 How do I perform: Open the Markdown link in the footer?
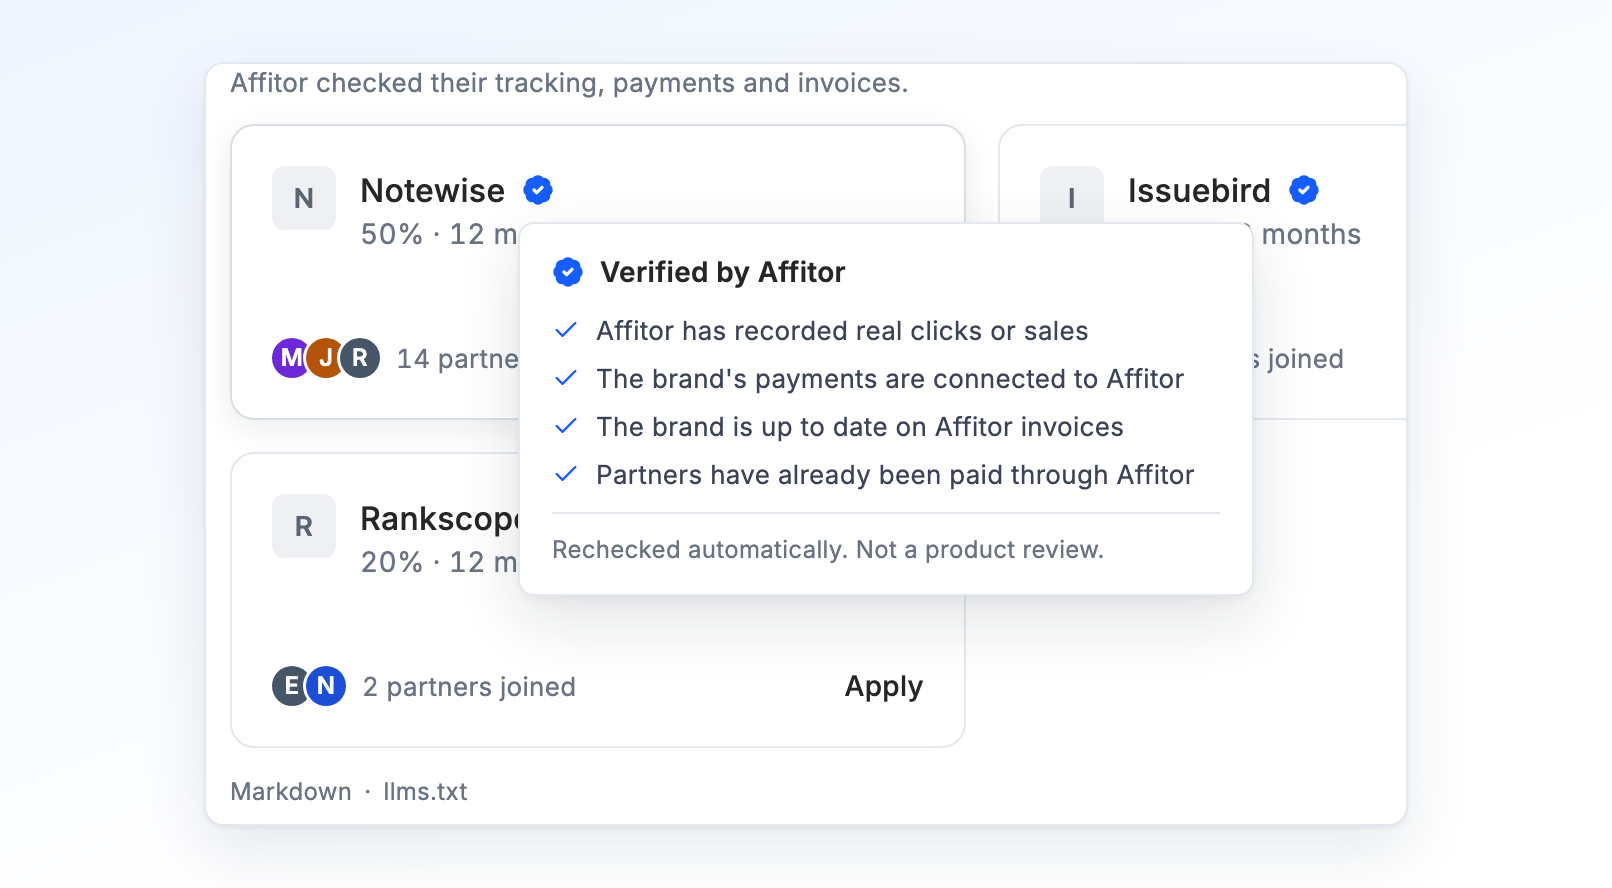pyautogui.click(x=291, y=791)
